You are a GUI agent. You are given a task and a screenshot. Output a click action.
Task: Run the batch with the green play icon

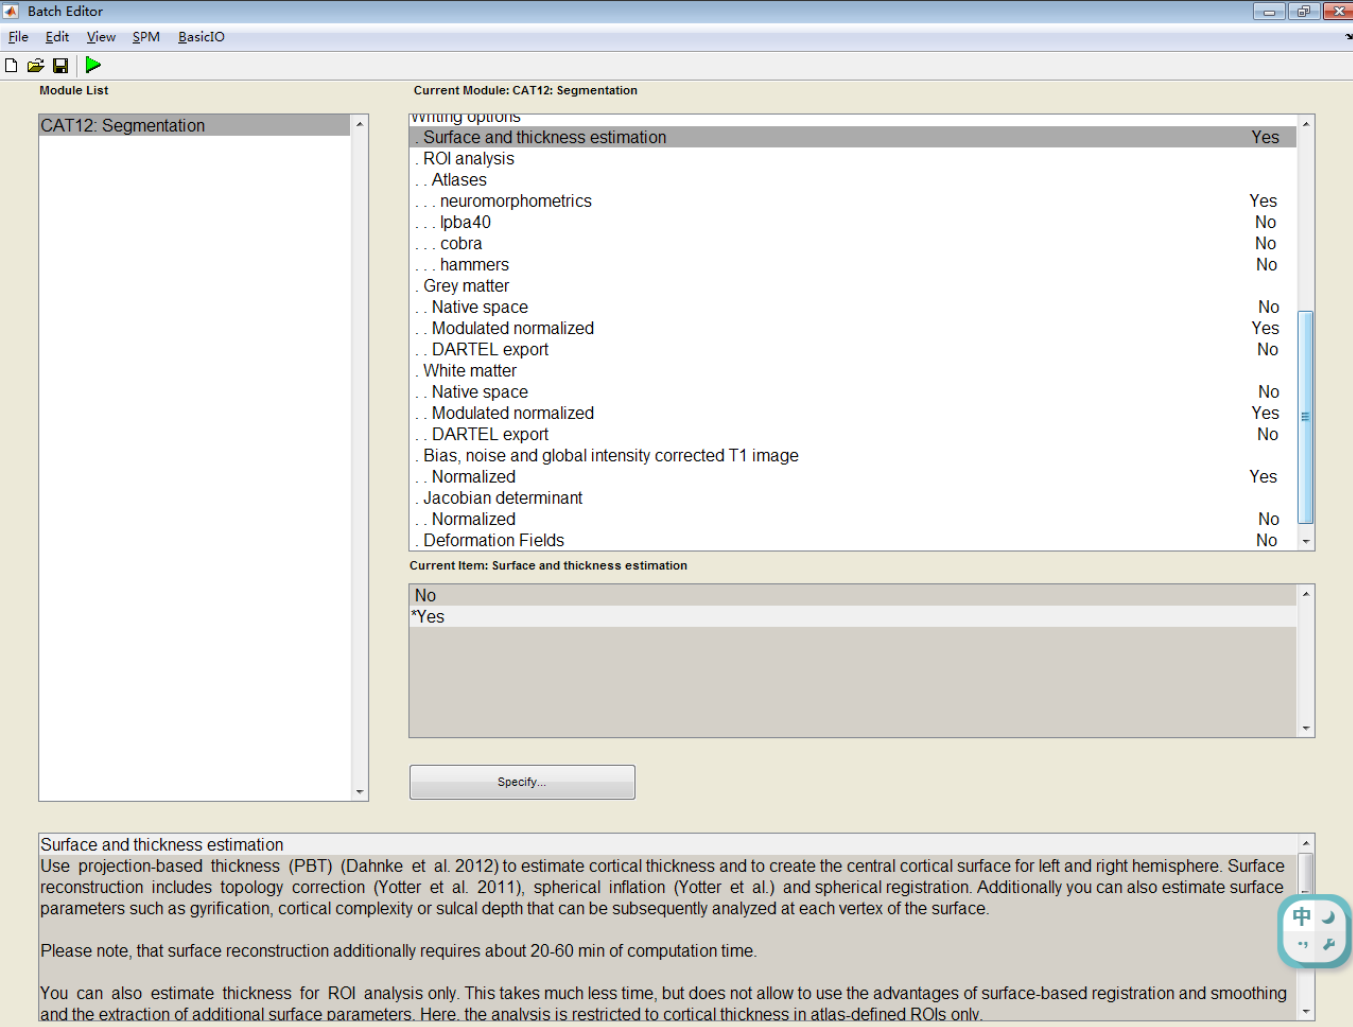coord(93,65)
